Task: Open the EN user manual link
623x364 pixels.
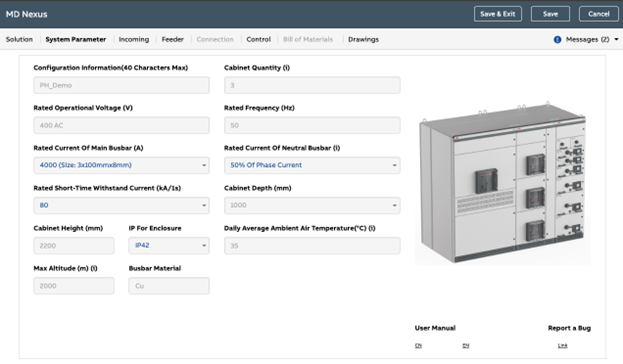Action: coord(466,346)
